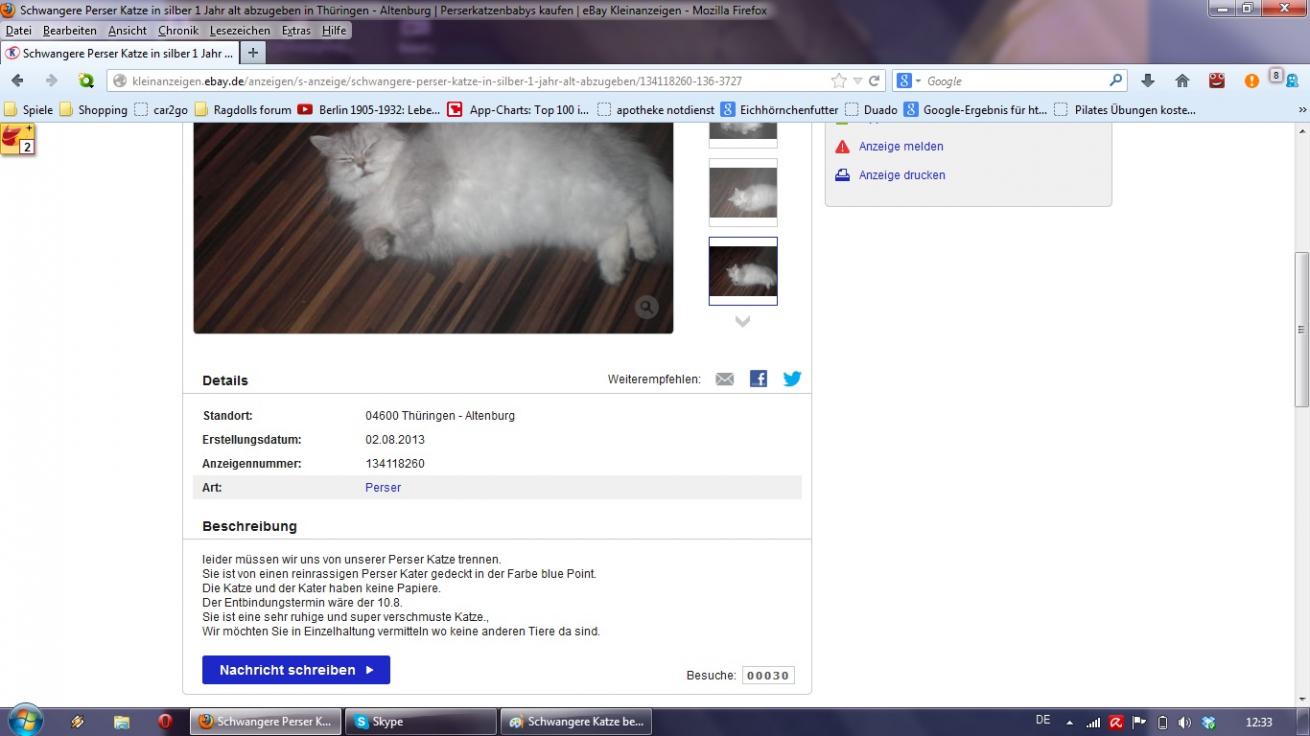
Task: Open the Ragdolls forum bookmark
Action: 243,110
